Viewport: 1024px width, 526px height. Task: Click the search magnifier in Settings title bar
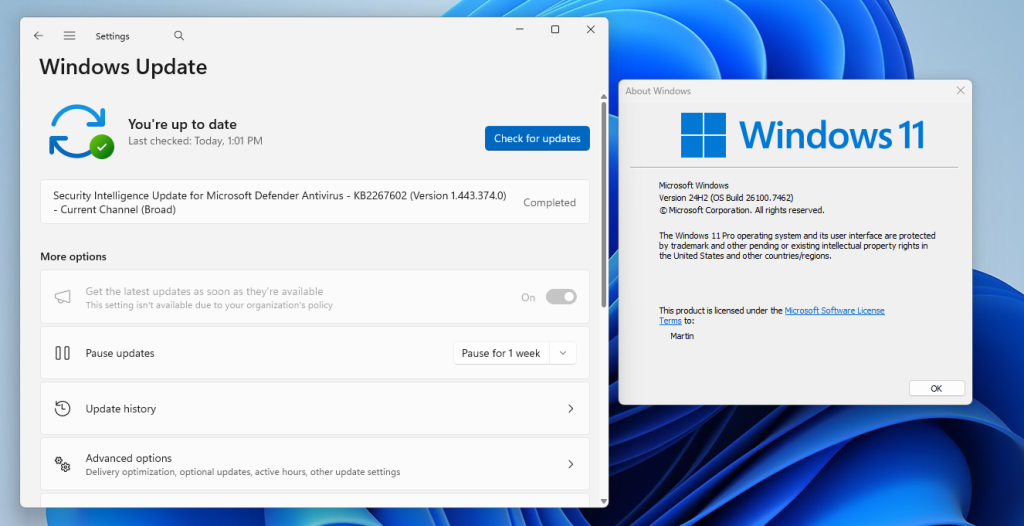(179, 36)
